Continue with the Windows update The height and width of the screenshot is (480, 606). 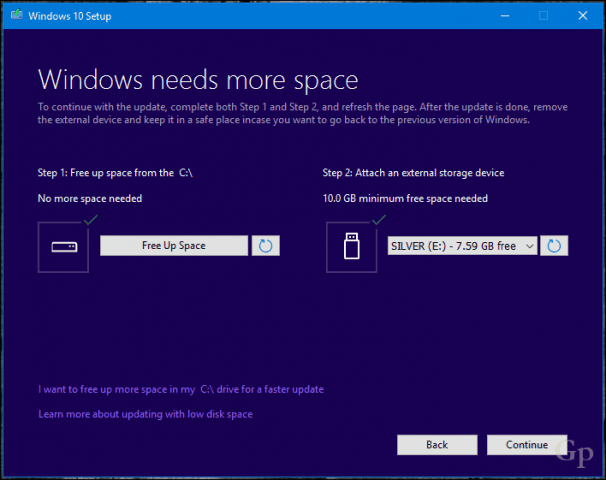tap(527, 445)
